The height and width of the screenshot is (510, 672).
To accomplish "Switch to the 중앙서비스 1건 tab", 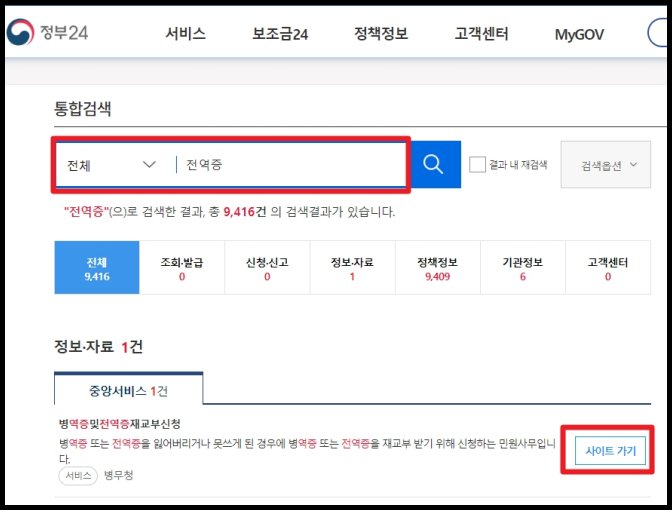I will coord(128,389).
